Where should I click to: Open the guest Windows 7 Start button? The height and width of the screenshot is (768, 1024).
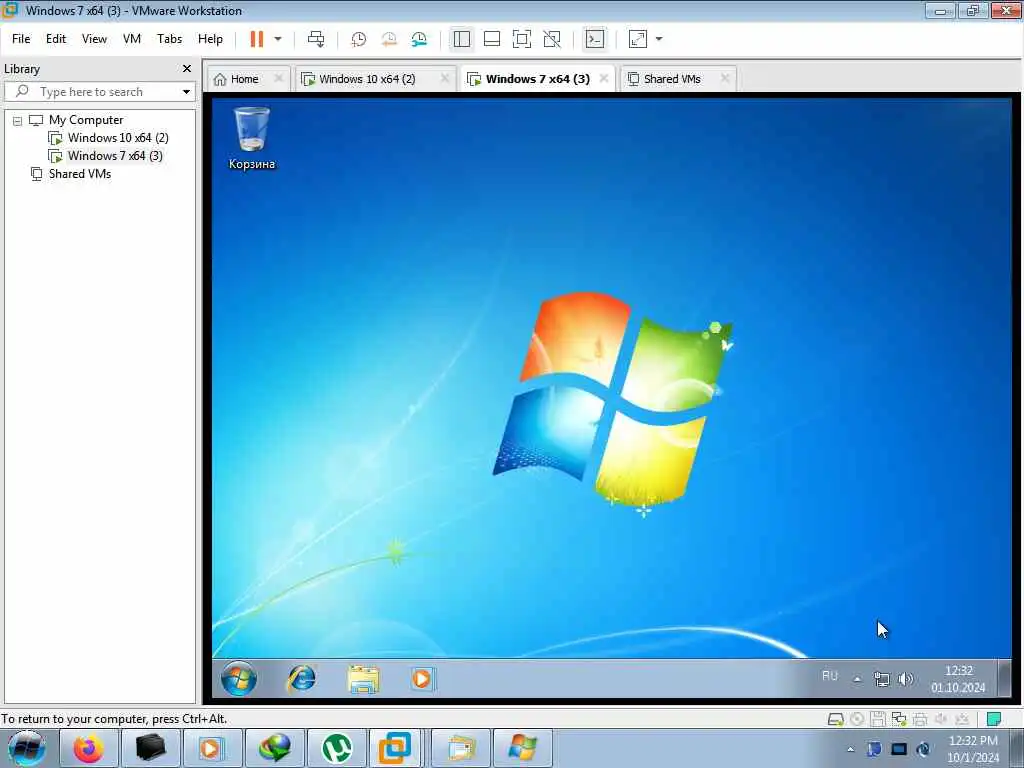(x=239, y=679)
